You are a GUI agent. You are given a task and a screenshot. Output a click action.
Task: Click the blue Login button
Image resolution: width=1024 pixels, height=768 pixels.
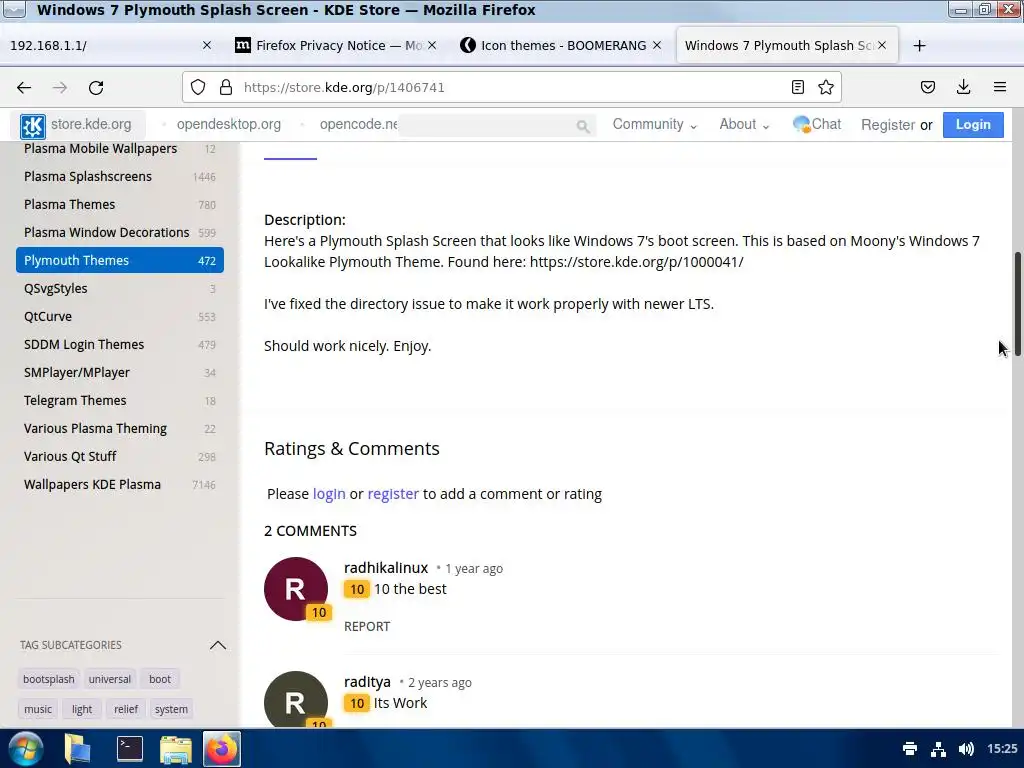click(x=973, y=125)
